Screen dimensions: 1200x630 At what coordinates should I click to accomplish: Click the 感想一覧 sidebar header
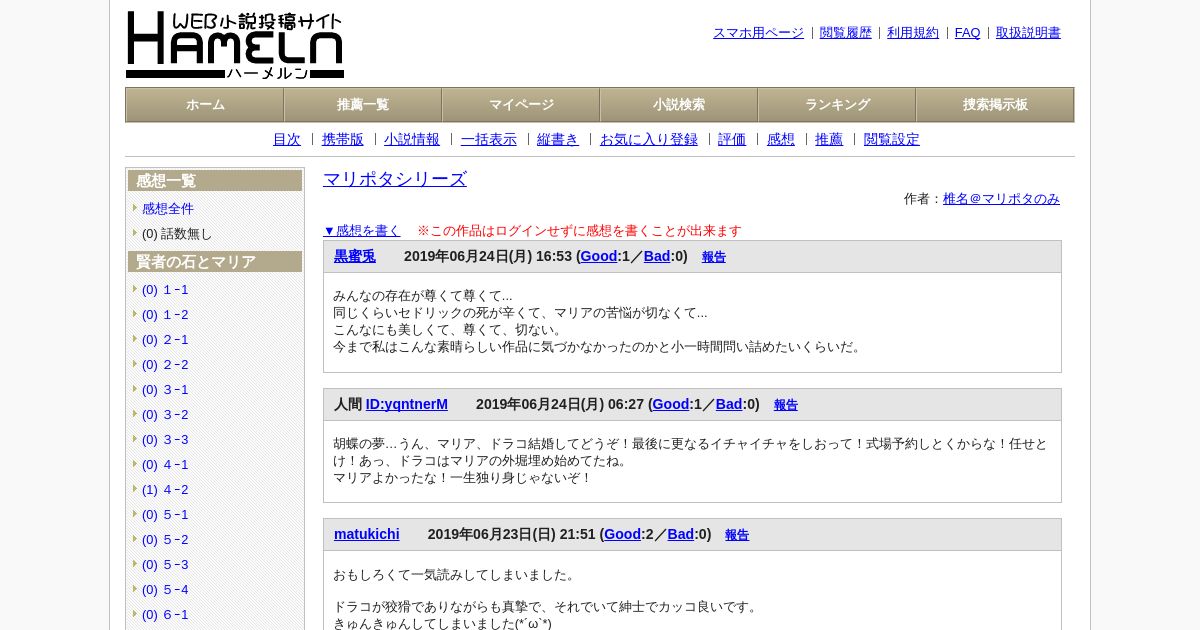click(215, 181)
